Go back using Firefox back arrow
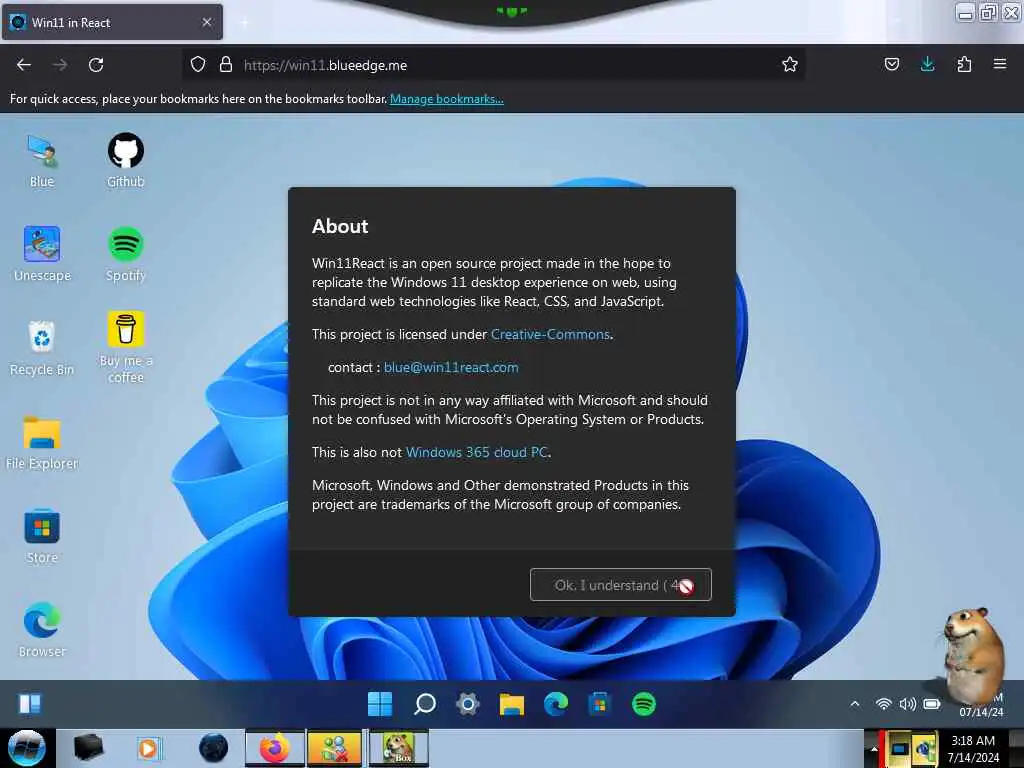The image size is (1024, 768). coord(24,65)
